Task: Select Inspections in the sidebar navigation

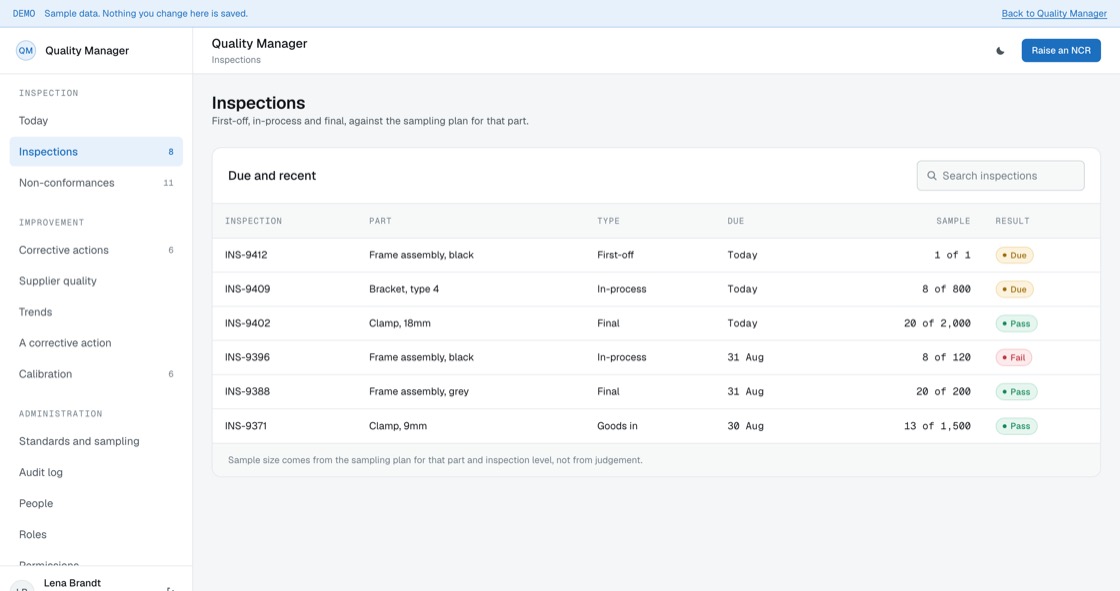Action: coord(96,152)
